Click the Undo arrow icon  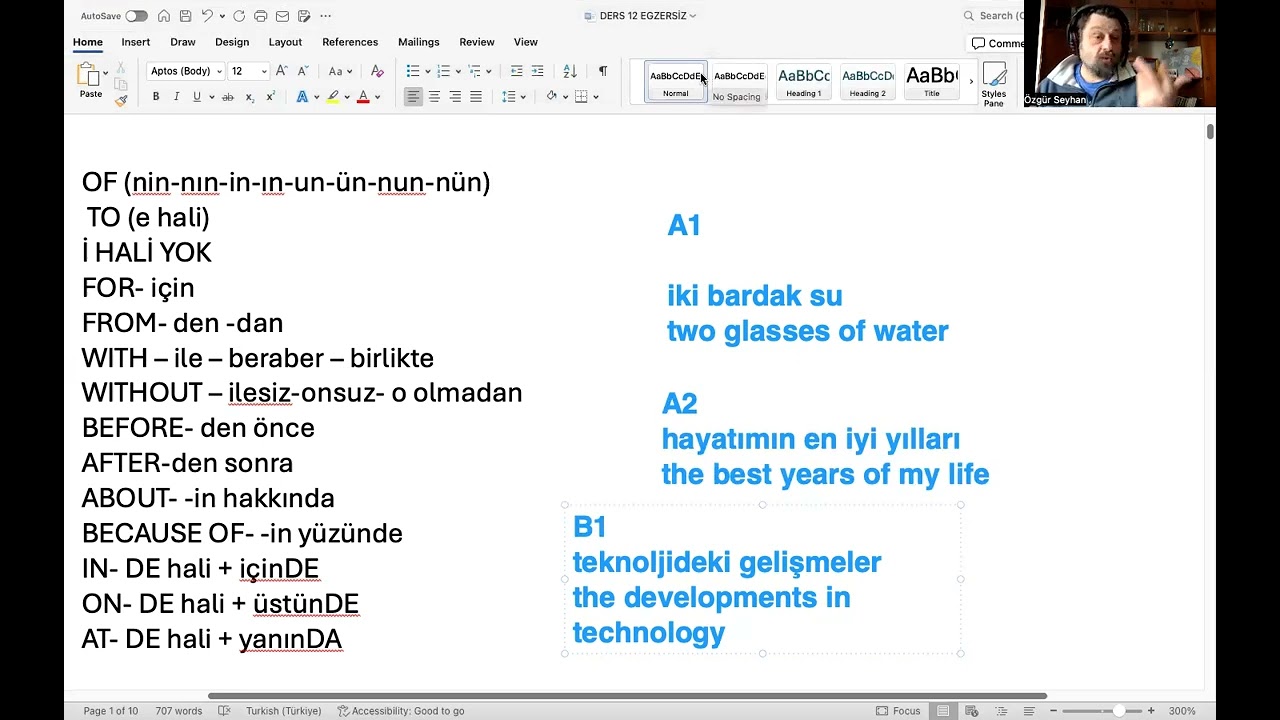[207, 16]
